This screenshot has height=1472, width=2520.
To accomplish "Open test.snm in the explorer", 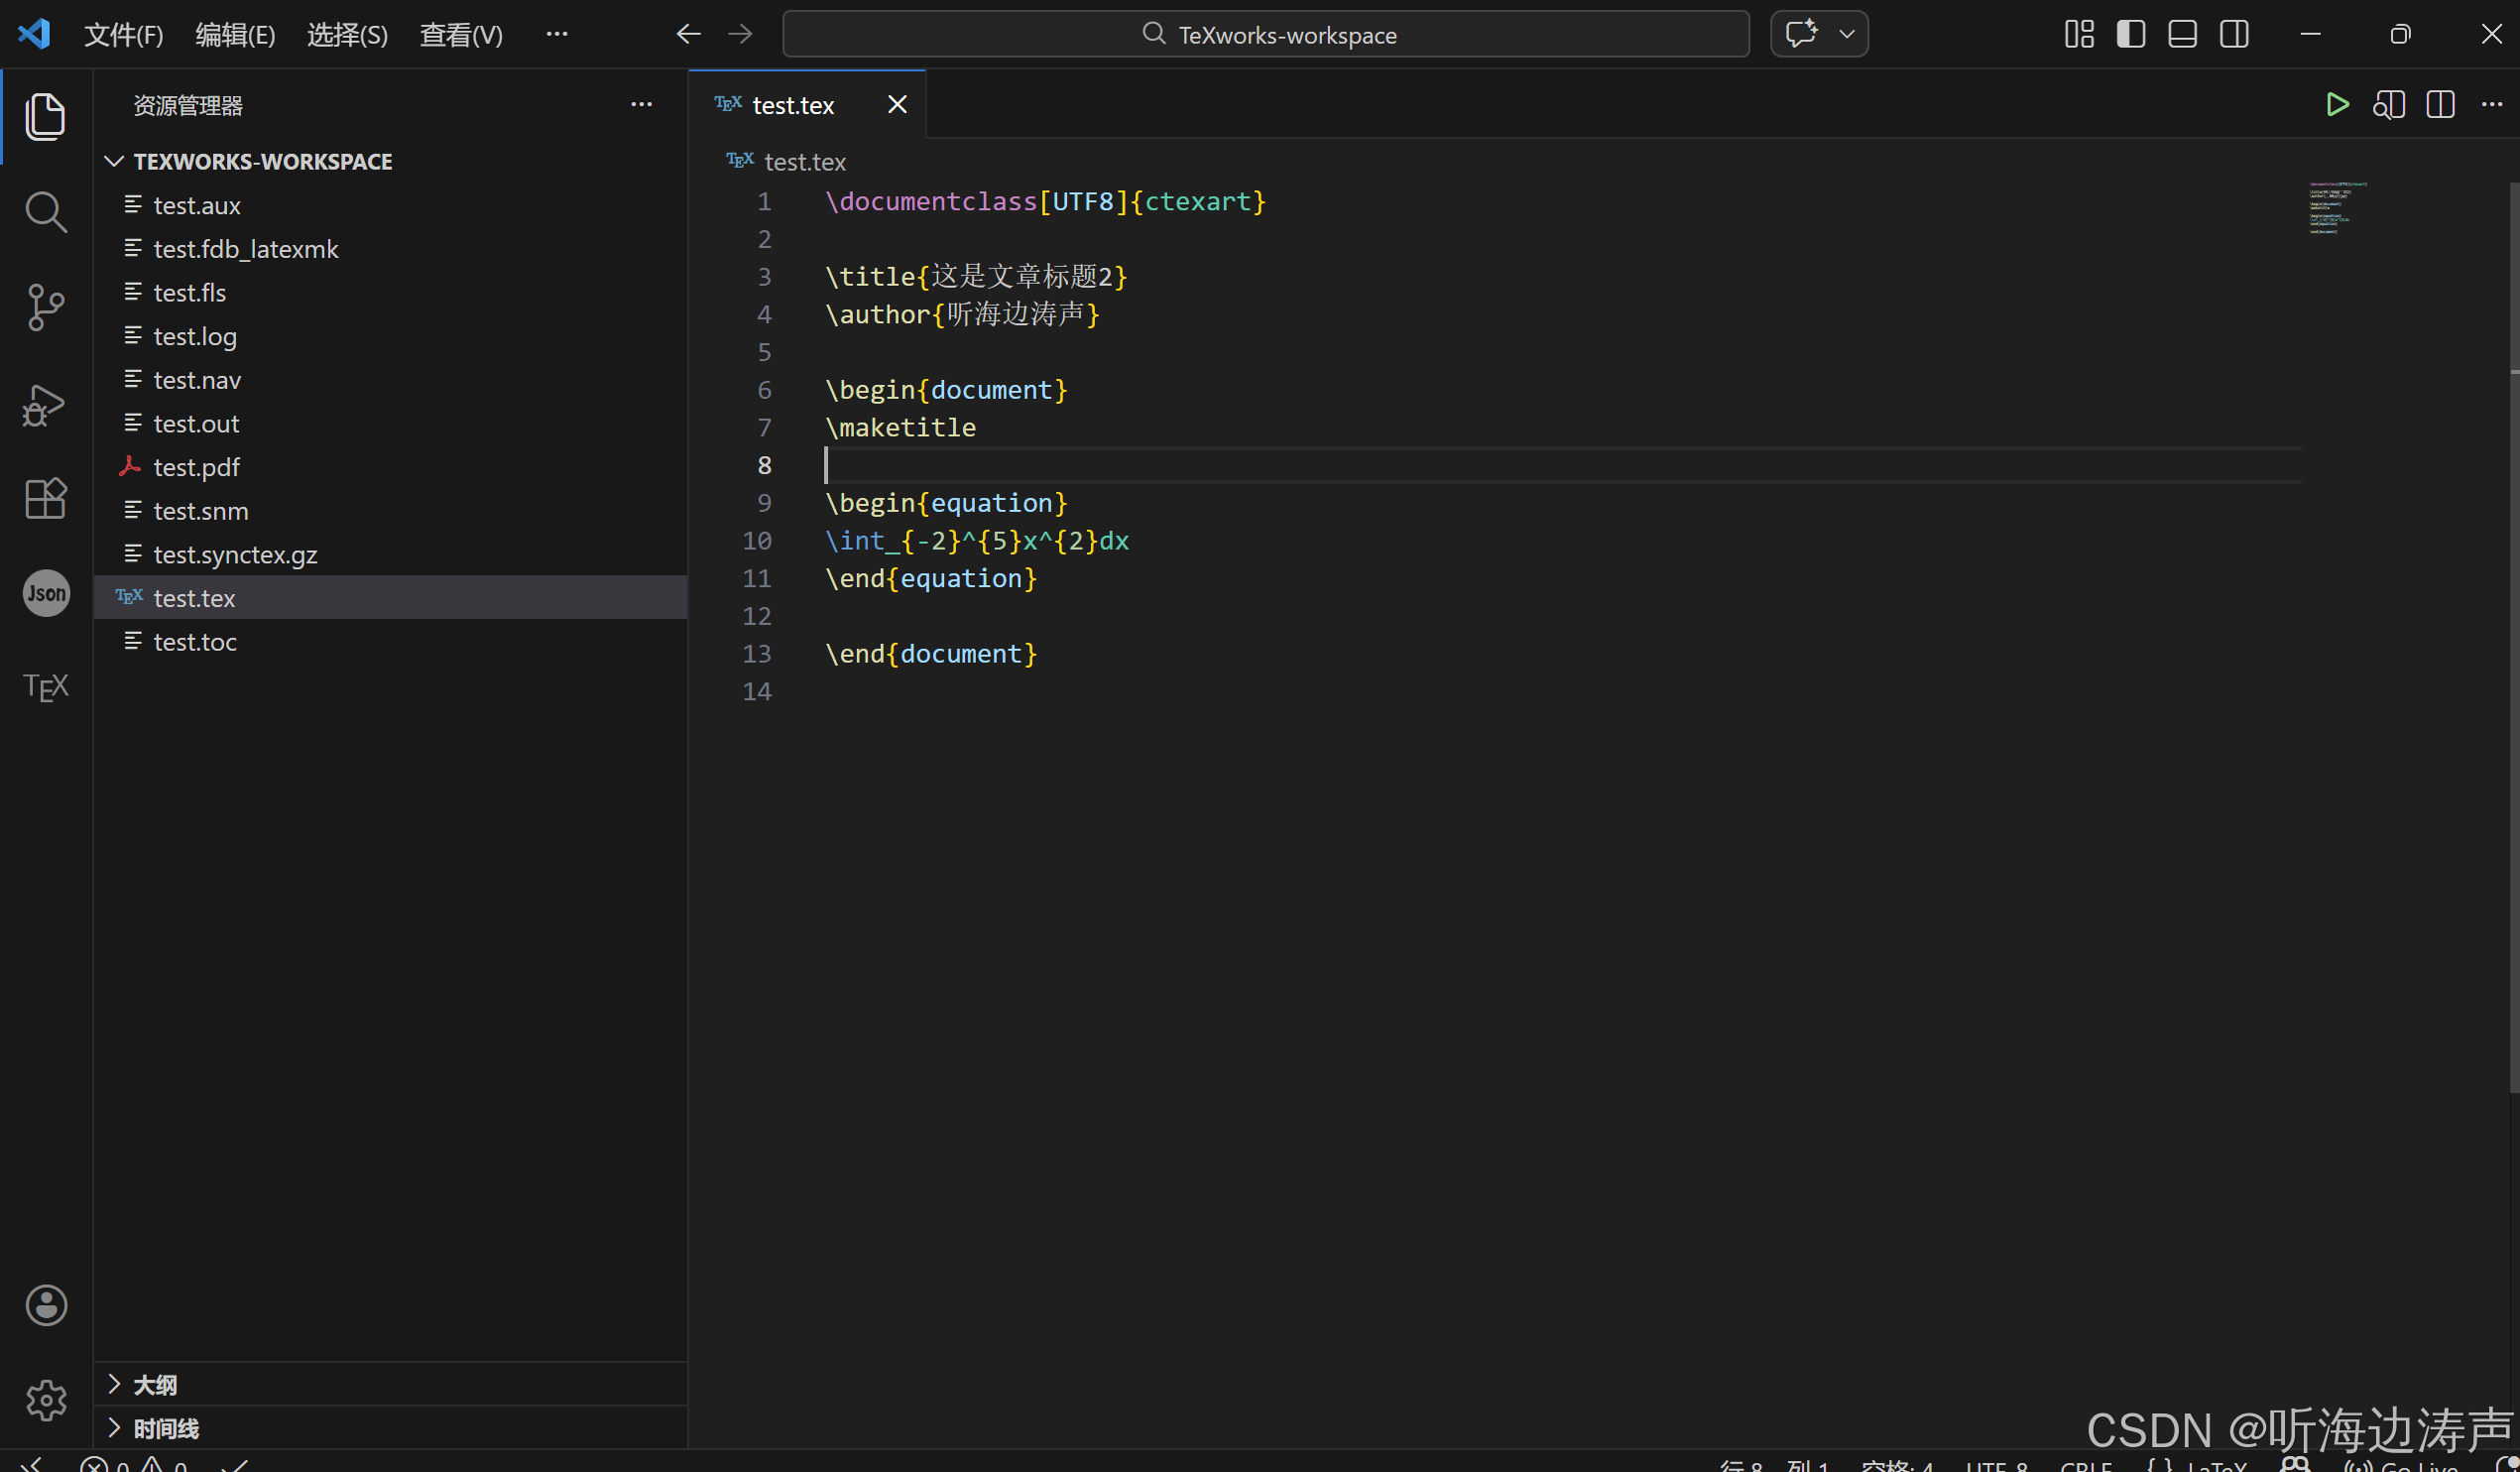I will click(392, 511).
